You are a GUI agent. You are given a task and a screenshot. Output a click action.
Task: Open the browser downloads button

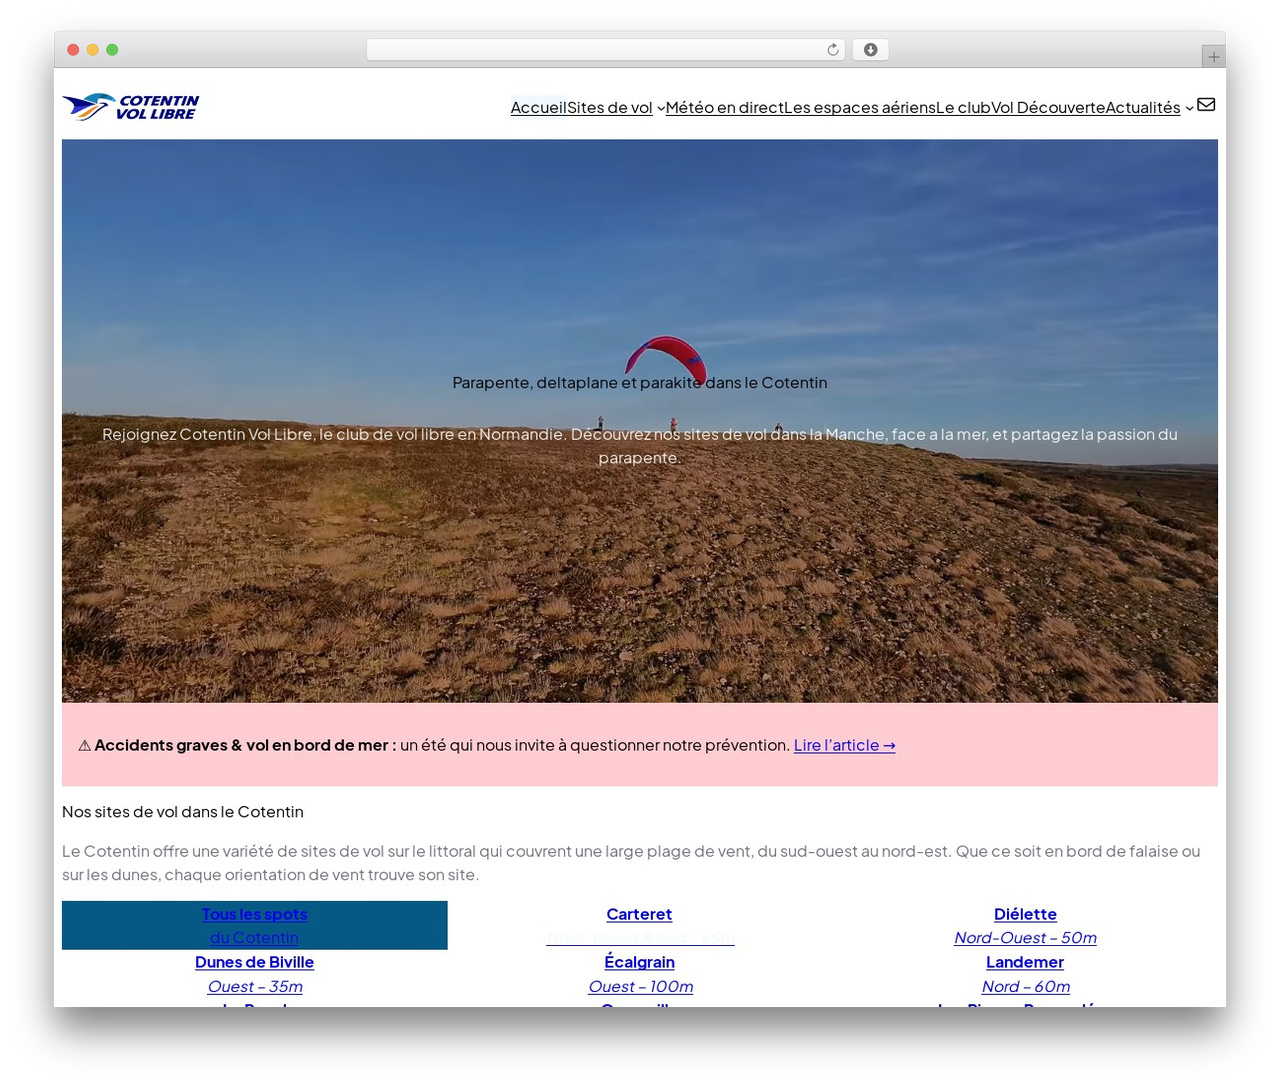(870, 50)
